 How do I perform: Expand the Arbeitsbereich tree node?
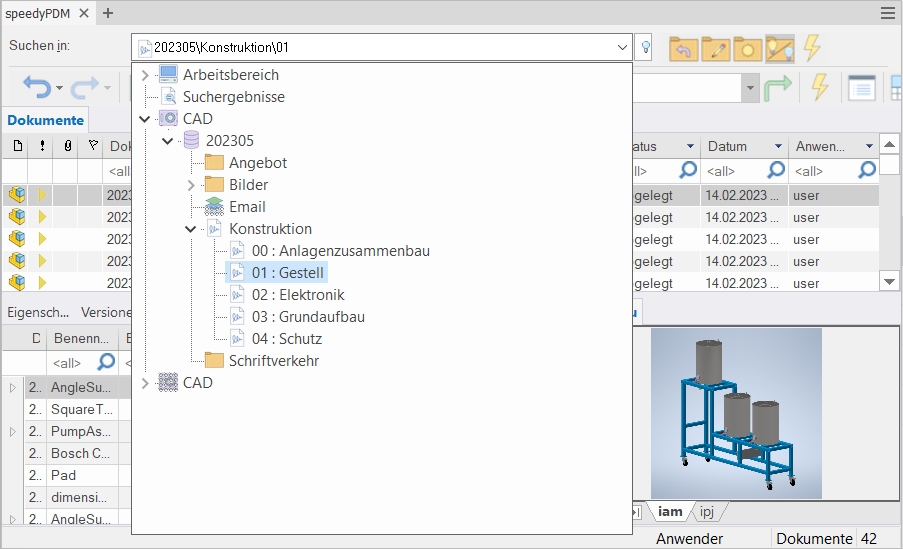click(145, 75)
